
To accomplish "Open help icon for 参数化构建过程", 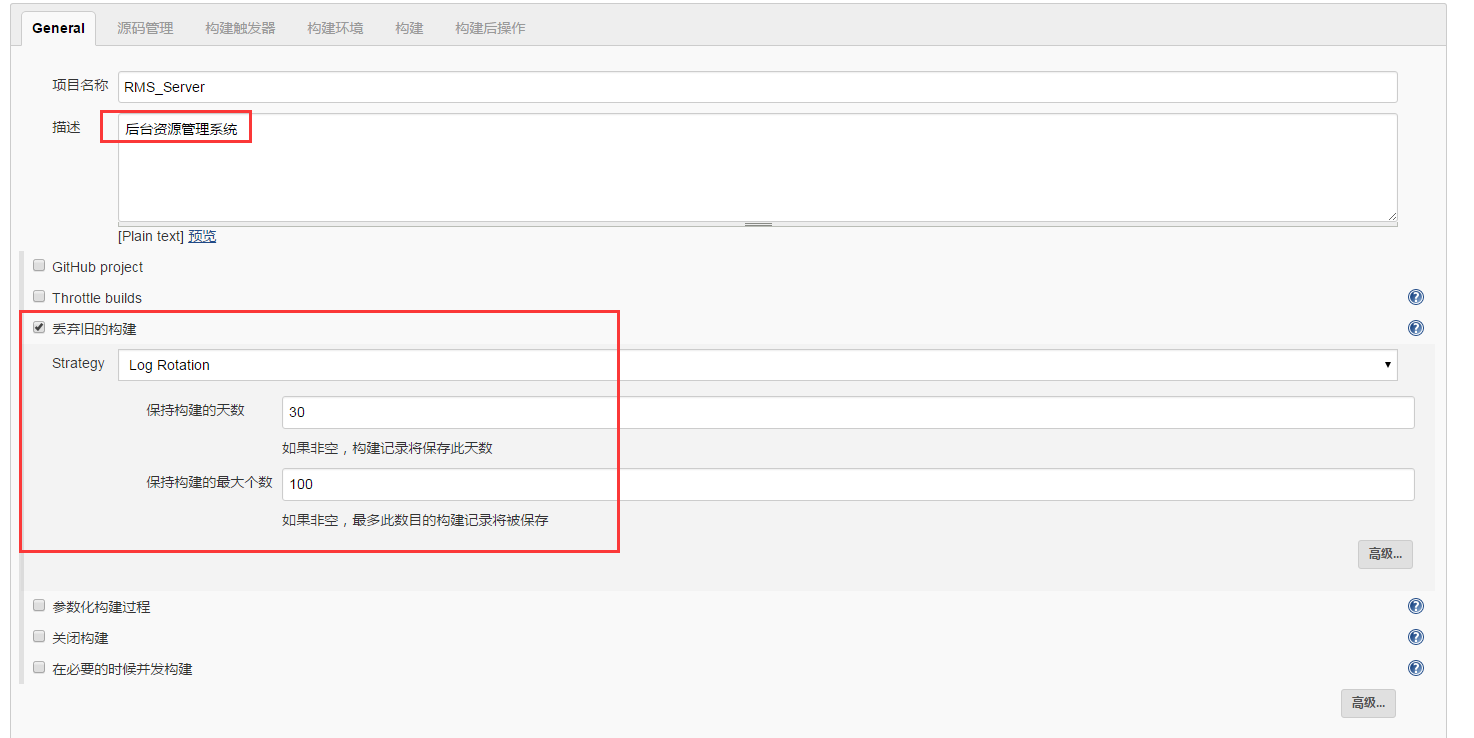I will (1415, 606).
